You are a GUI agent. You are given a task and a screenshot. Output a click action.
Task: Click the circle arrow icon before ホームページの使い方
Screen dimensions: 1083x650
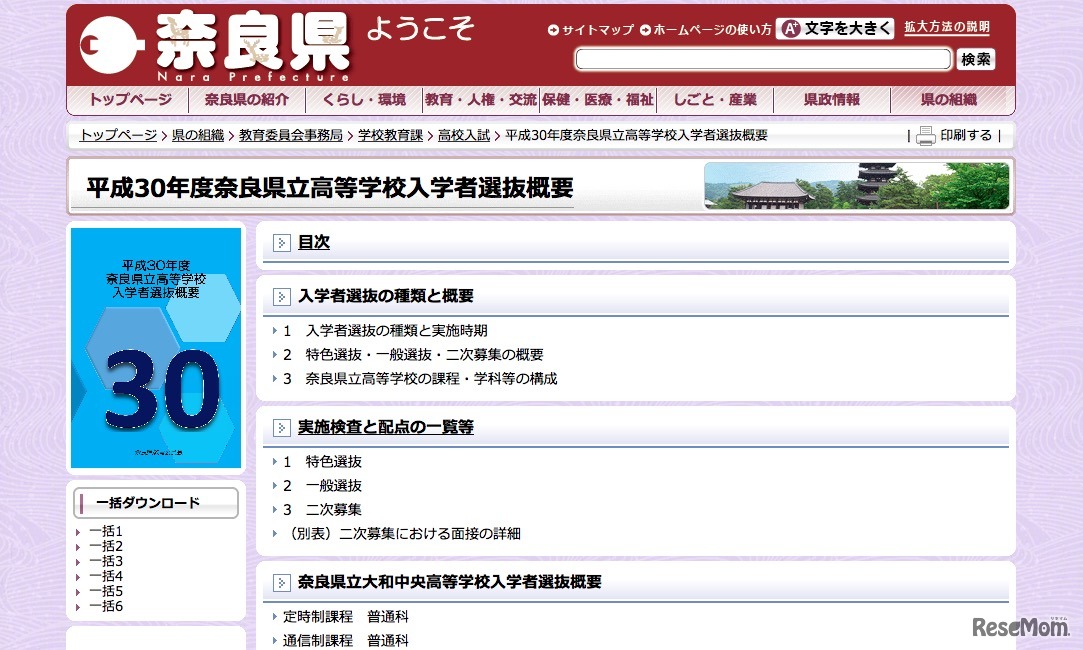click(645, 30)
